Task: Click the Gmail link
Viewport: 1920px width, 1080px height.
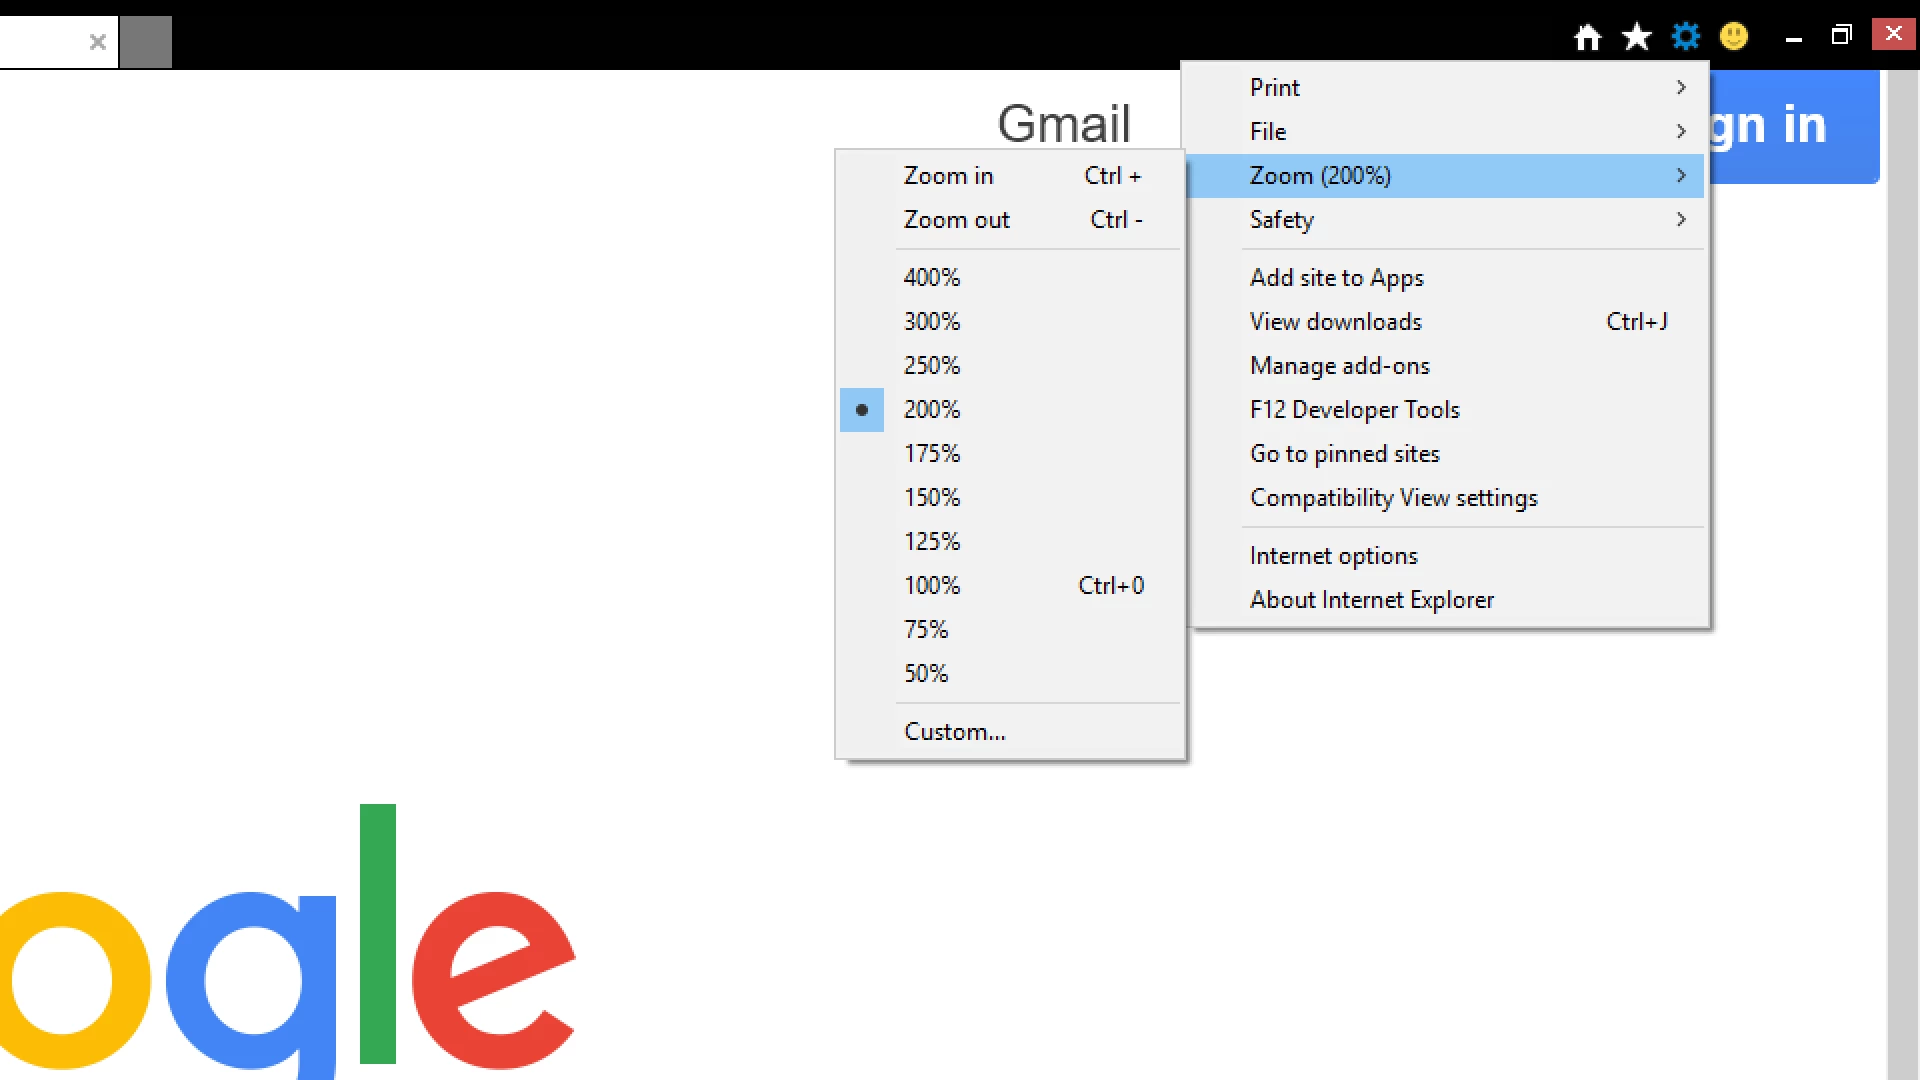Action: [x=1063, y=124]
